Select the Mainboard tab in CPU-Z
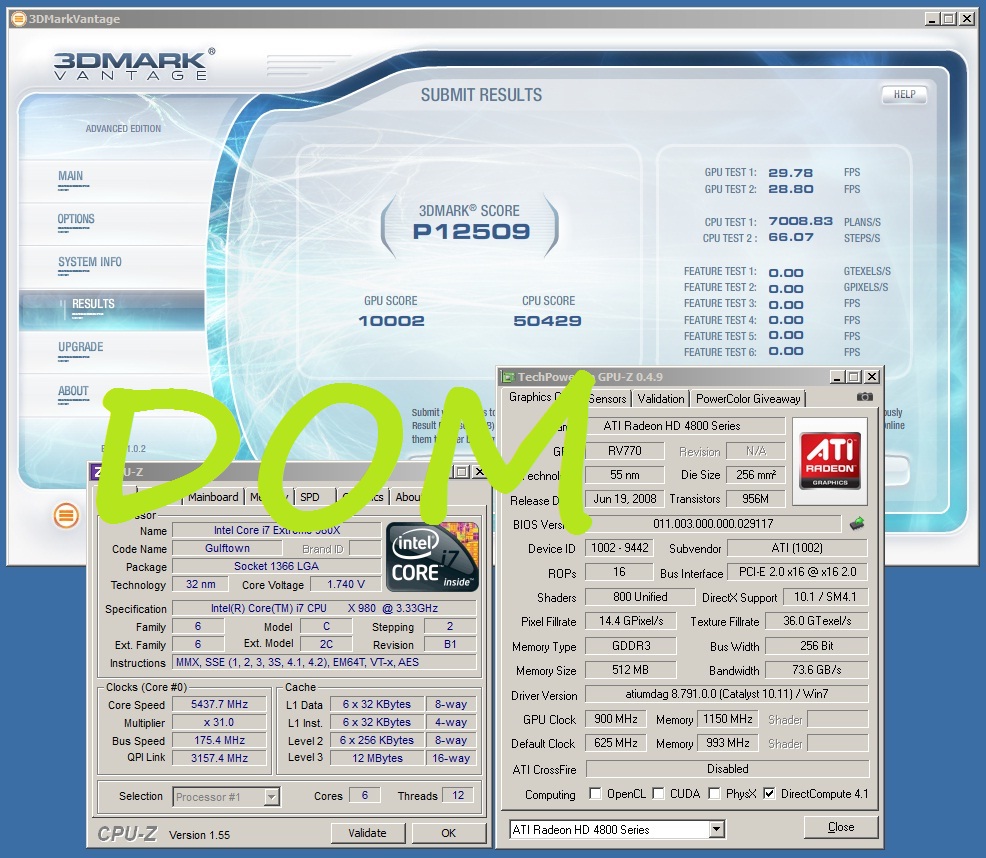This screenshot has width=986, height=858. pyautogui.click(x=214, y=497)
